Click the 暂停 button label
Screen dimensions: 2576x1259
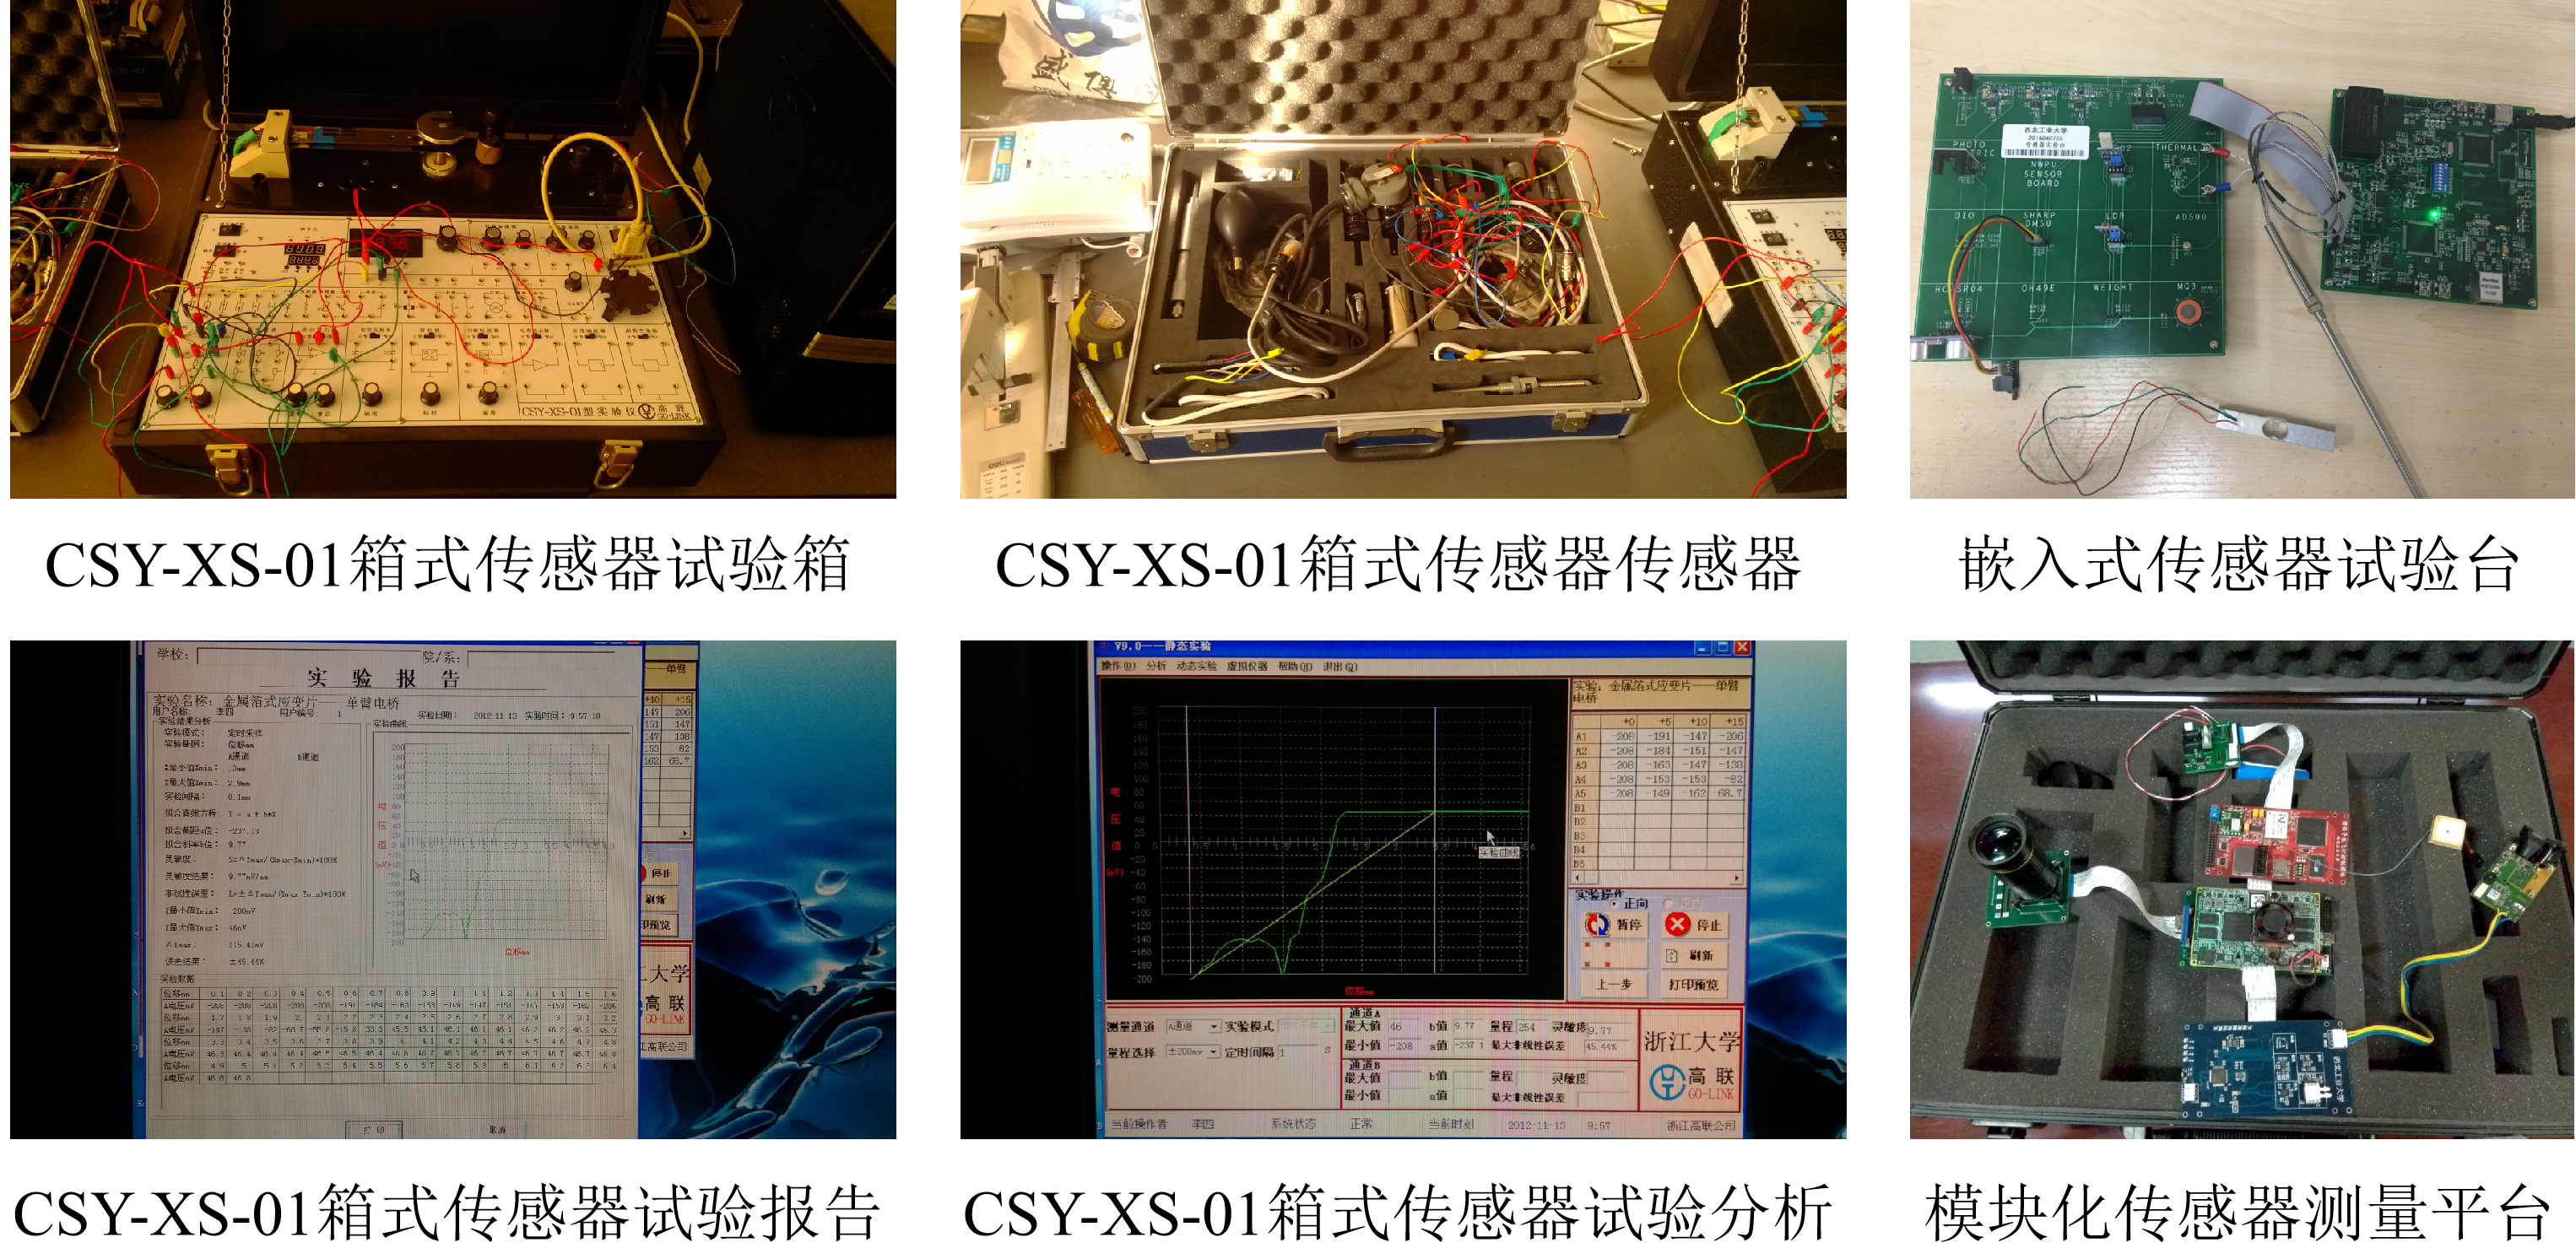(x=1629, y=925)
